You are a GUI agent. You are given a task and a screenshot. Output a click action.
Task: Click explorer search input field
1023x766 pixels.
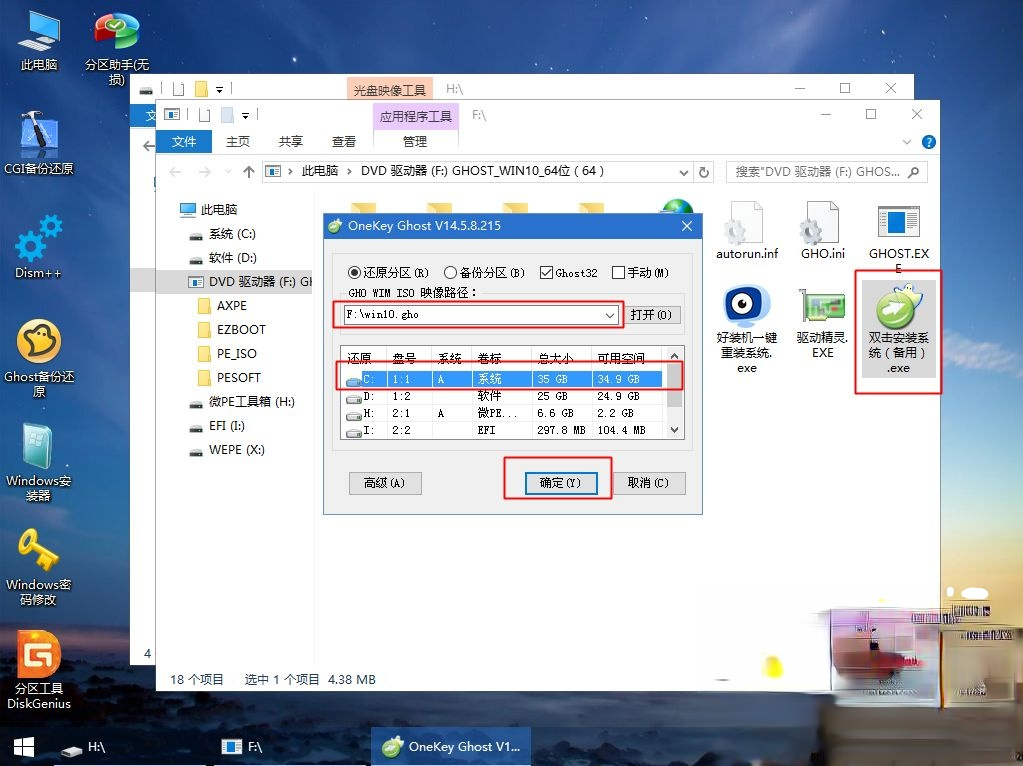(816, 172)
